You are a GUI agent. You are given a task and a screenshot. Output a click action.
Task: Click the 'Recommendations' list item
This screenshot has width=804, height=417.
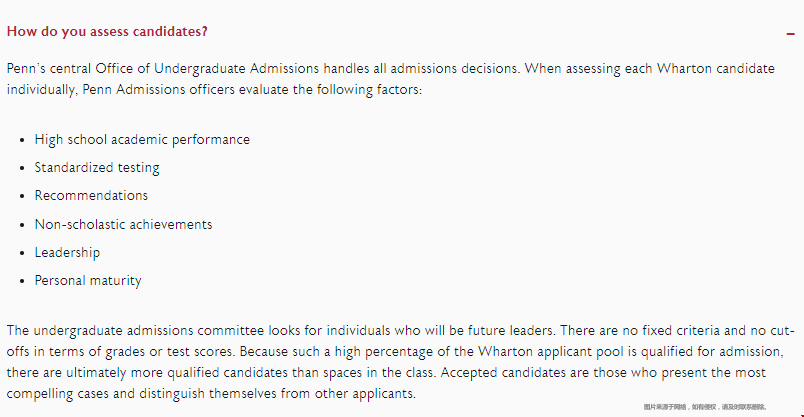coord(91,195)
